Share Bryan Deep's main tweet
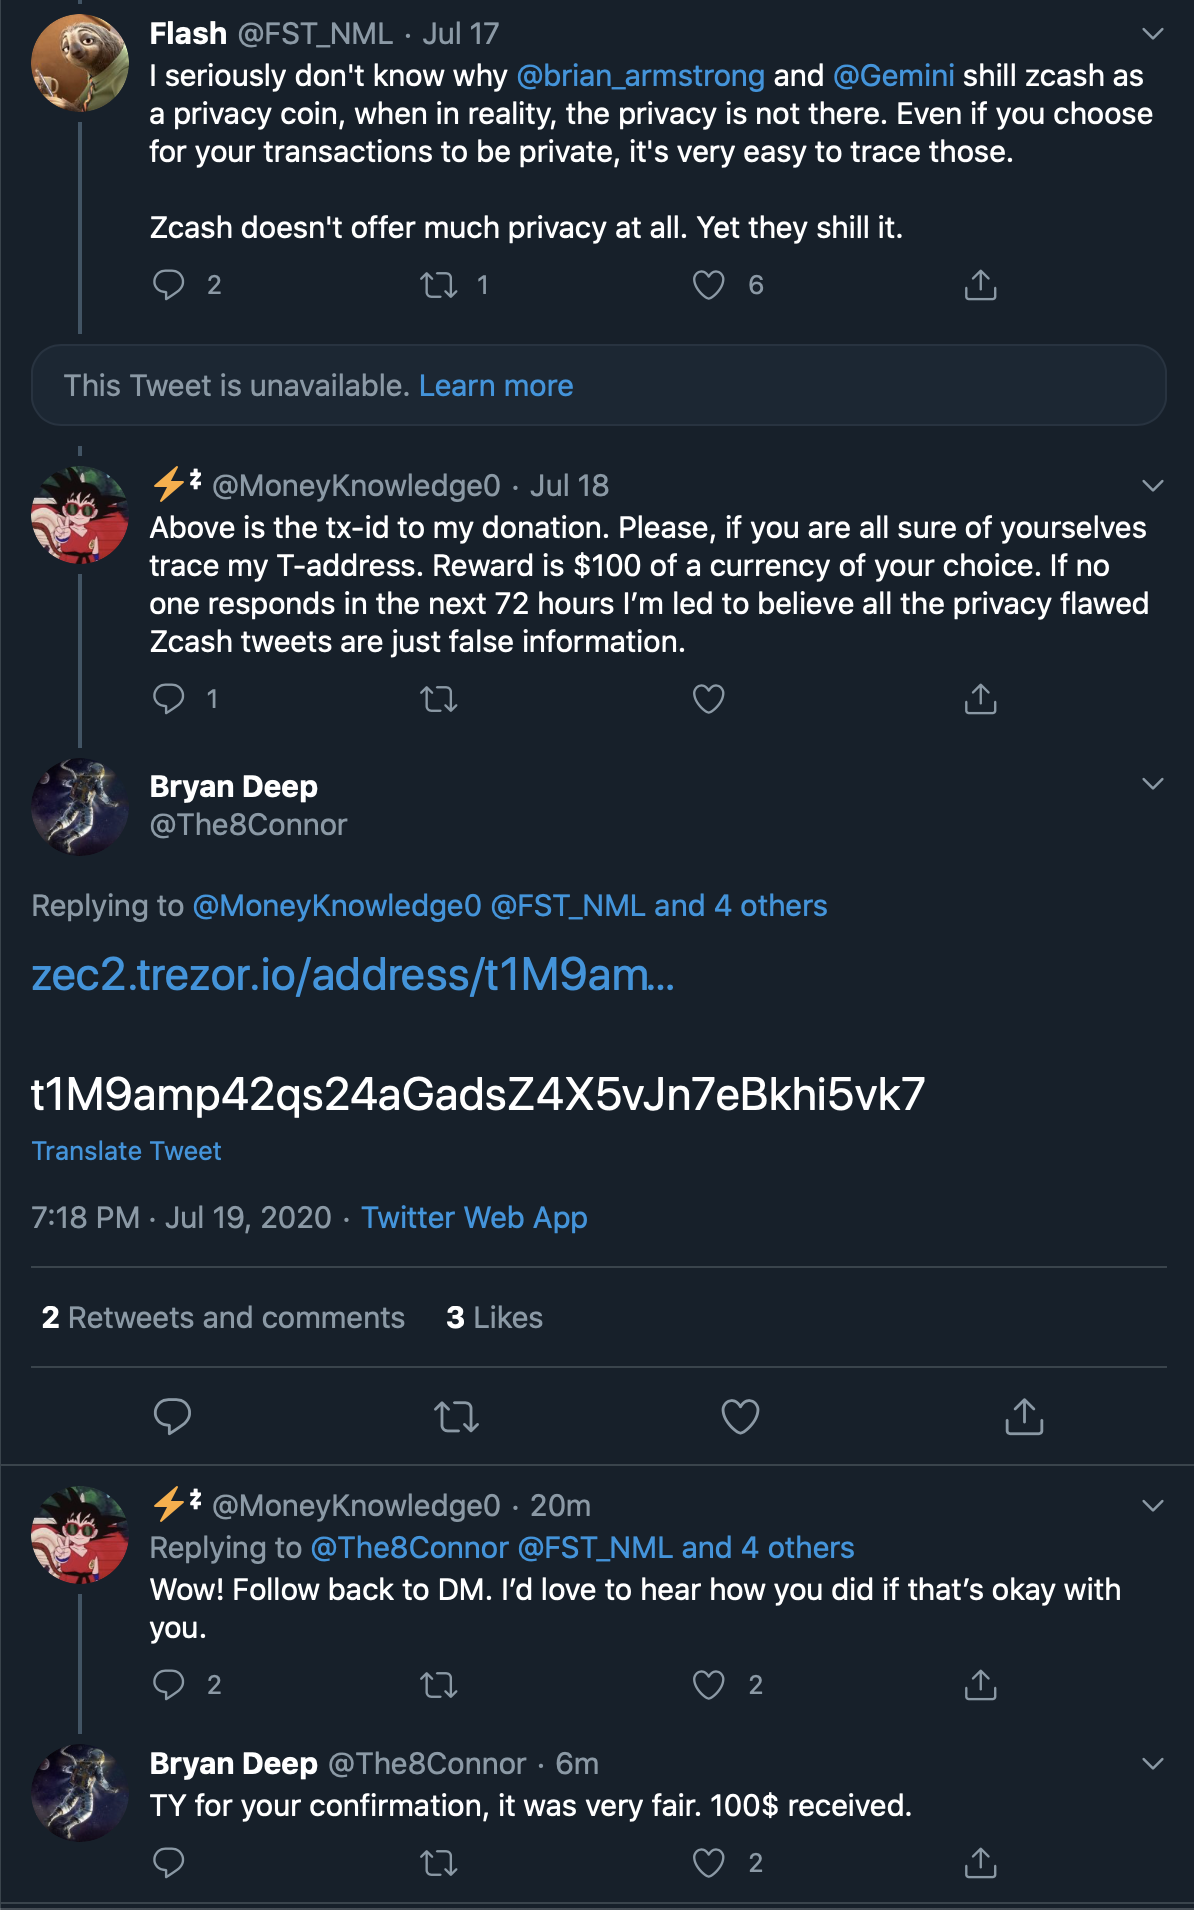The height and width of the screenshot is (1910, 1194). (1024, 1416)
